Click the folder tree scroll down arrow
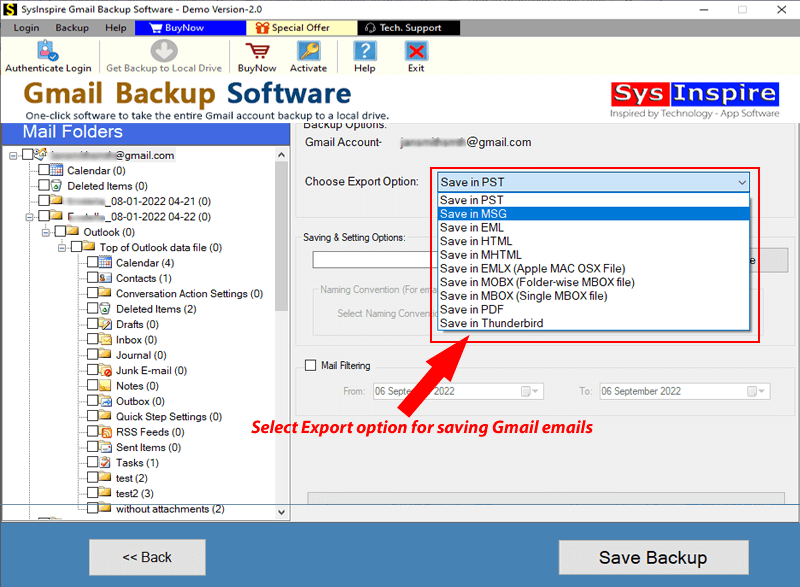800x587 pixels. (281, 512)
